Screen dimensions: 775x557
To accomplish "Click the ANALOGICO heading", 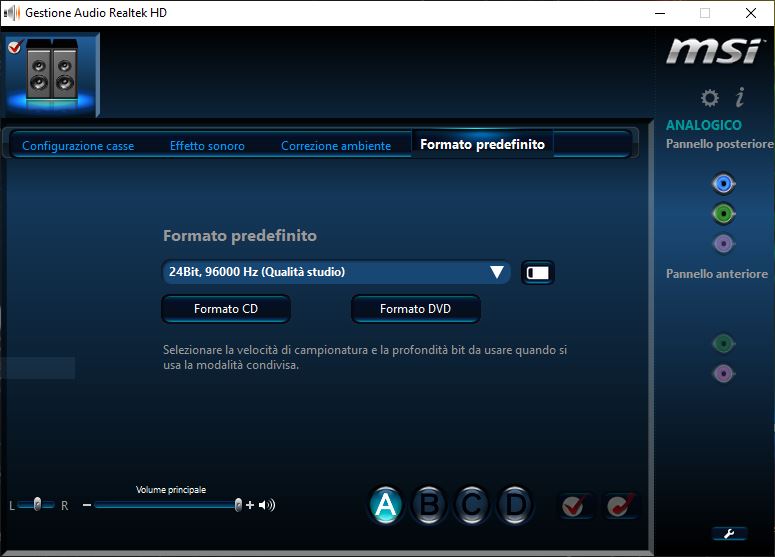I will pos(704,125).
